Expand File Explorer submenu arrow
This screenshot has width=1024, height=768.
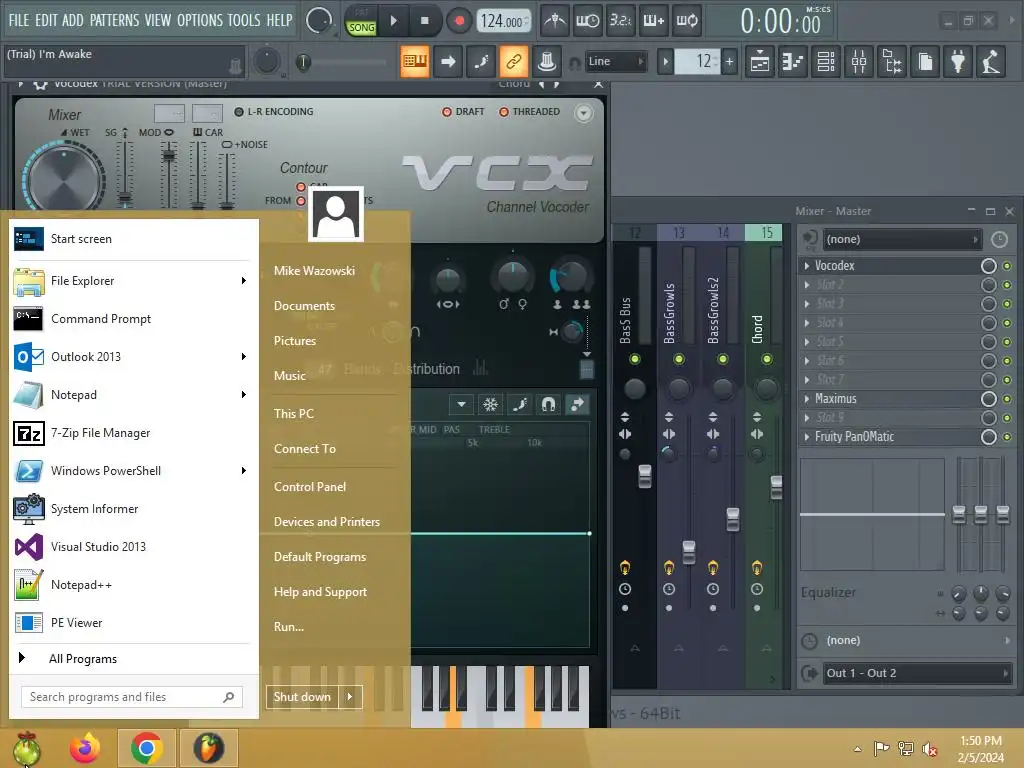tap(244, 281)
